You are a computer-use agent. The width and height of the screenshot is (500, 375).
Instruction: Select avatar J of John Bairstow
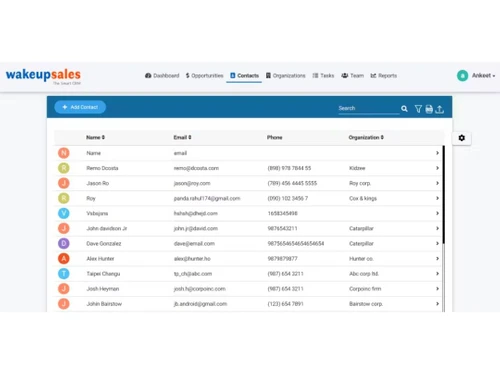tap(64, 304)
